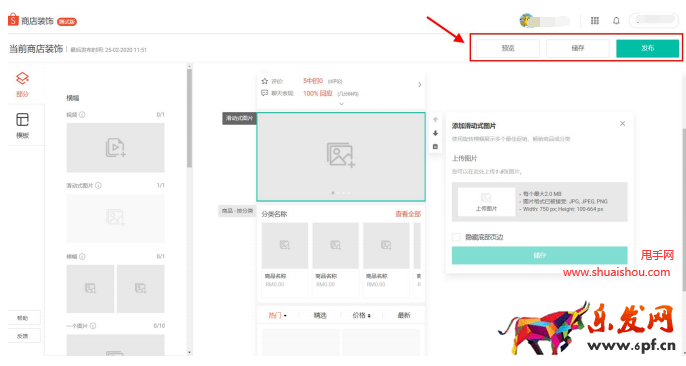Click the 上传图片 upload box
This screenshot has height=366, width=686.
[x=486, y=202]
